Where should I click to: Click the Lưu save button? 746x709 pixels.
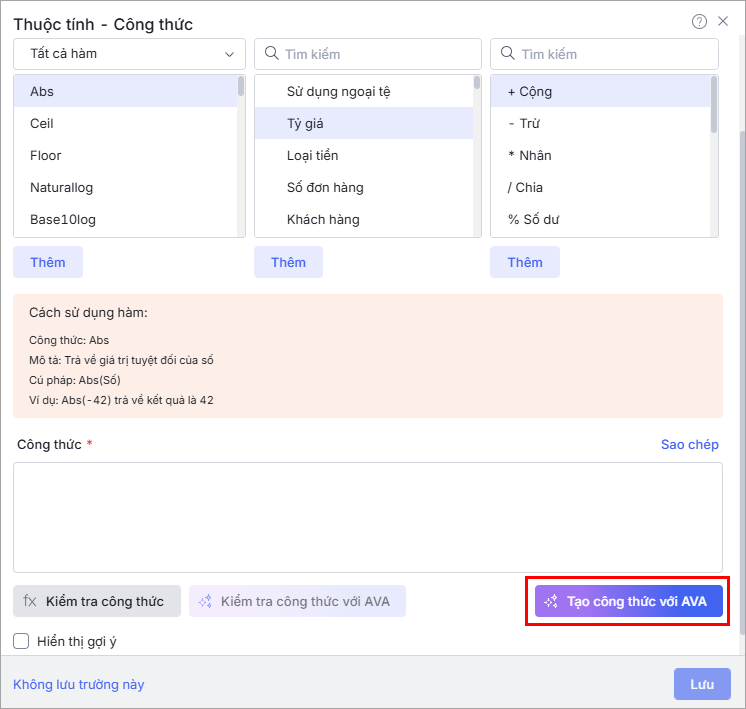[702, 684]
